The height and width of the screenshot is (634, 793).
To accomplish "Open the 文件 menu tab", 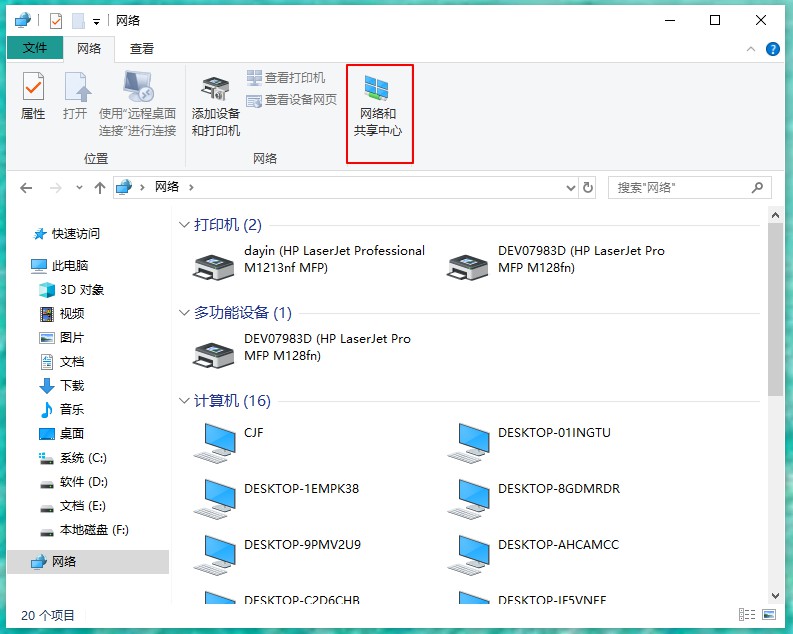I will point(35,48).
